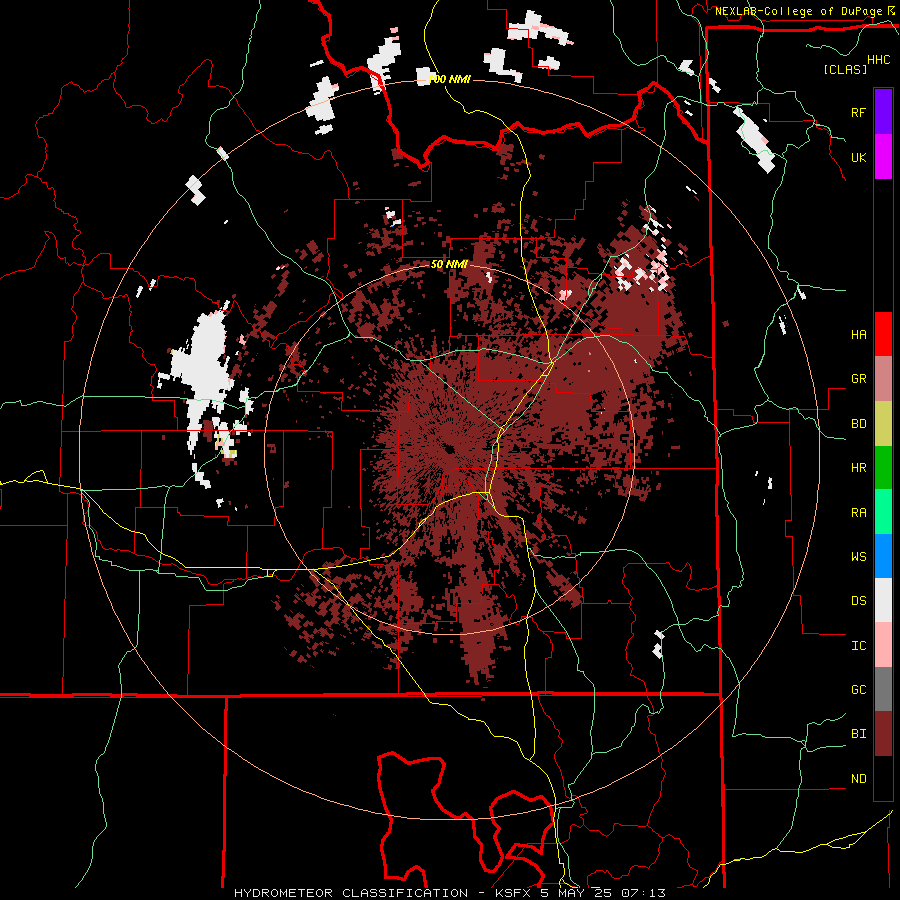The width and height of the screenshot is (900, 900).
Task: Click the purple RF legend color swatch
Action: [x=883, y=112]
